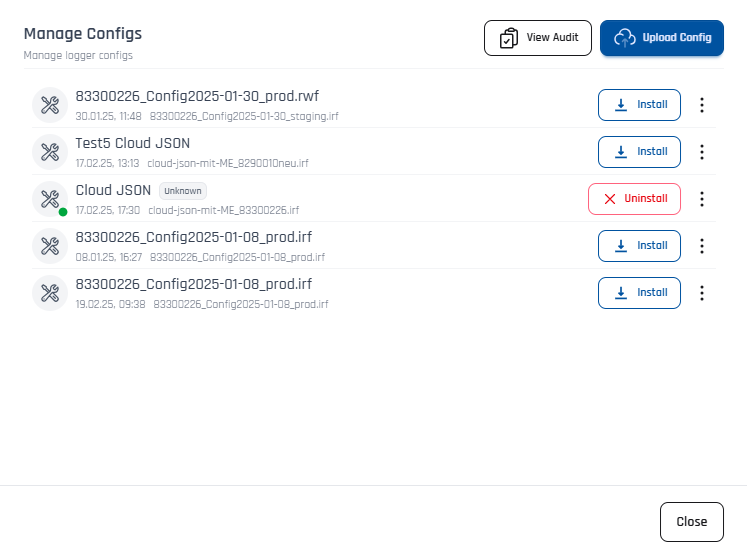This screenshot has height=549, width=747.
Task: Open more options for 83300226_Config2025-01-30_prod.rwf
Action: (x=702, y=105)
